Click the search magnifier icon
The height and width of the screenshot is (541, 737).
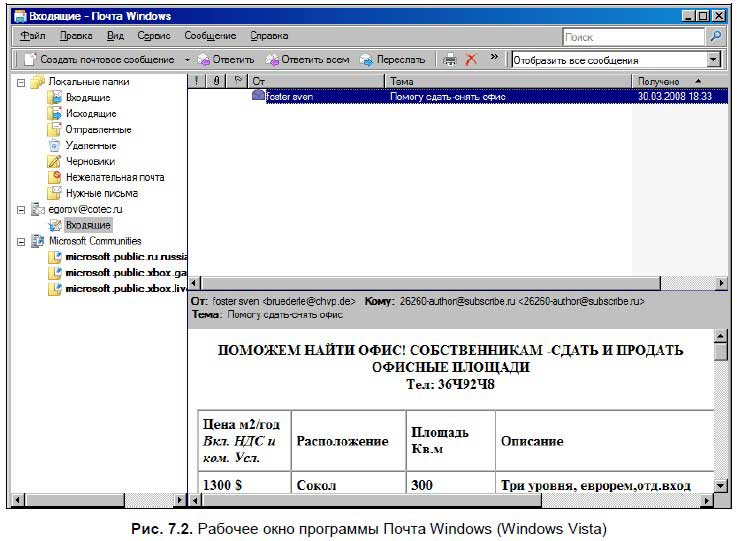(x=715, y=36)
